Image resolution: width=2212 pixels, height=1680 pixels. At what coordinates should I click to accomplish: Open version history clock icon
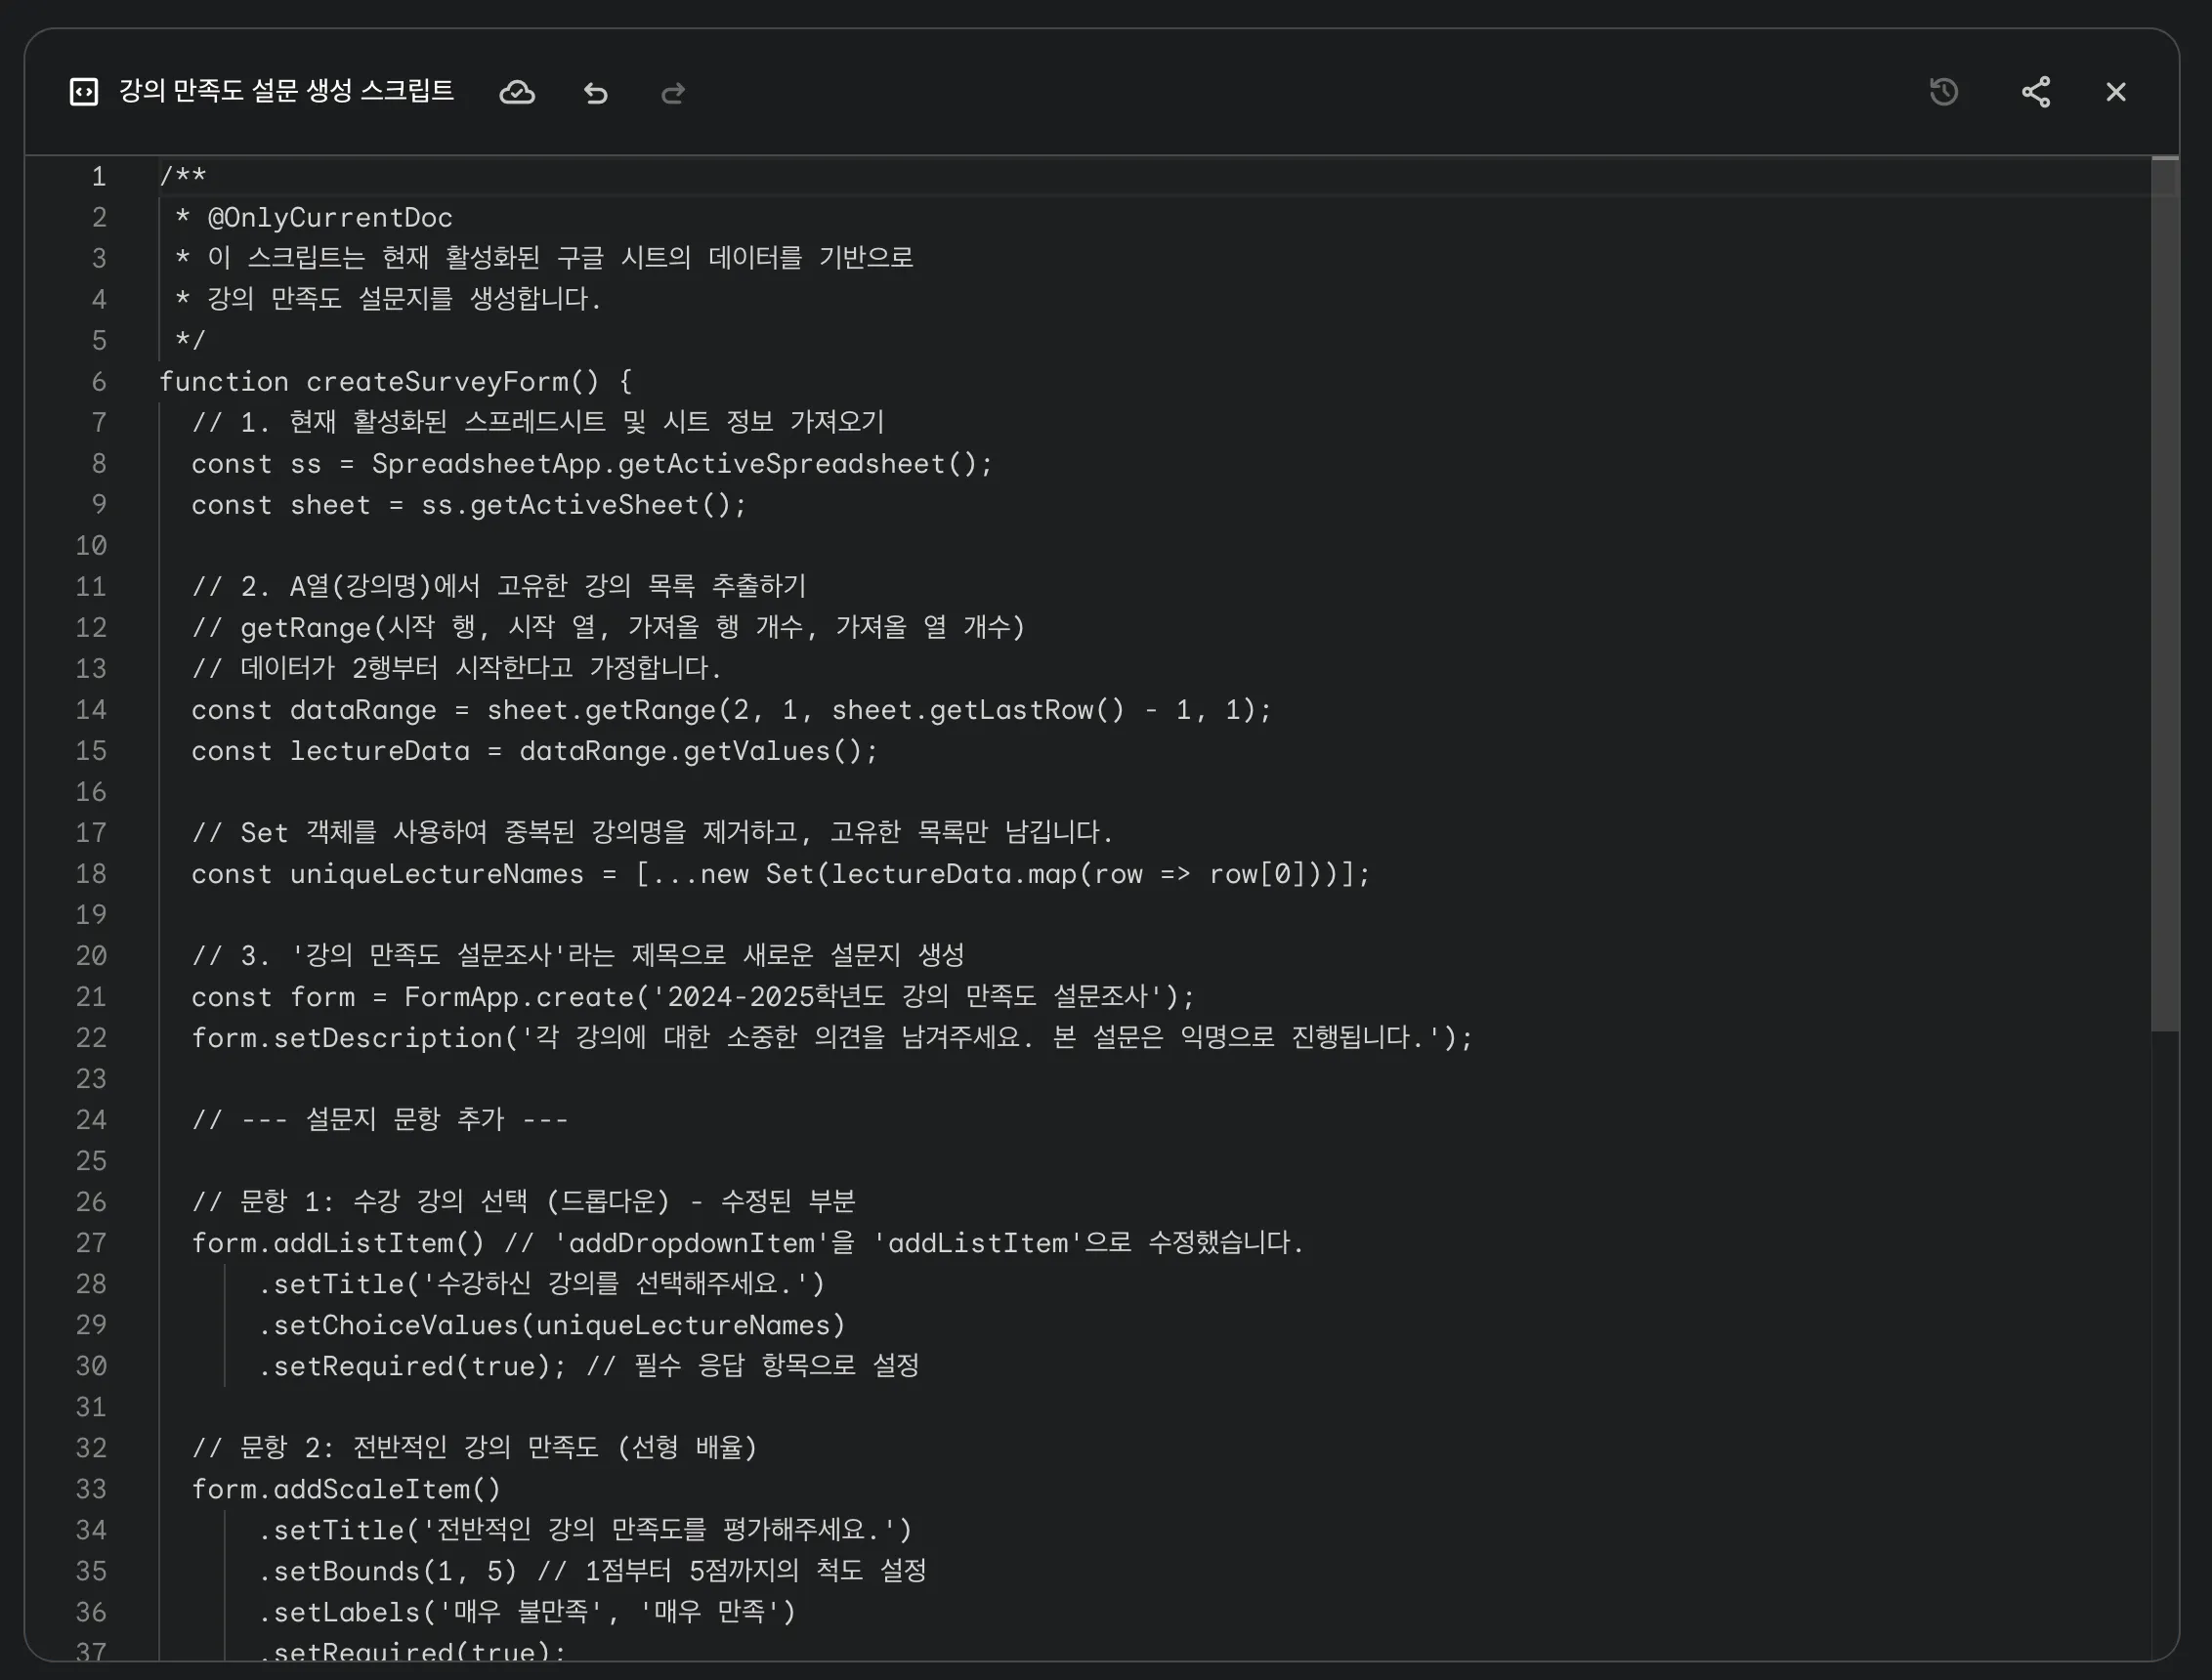1943,92
